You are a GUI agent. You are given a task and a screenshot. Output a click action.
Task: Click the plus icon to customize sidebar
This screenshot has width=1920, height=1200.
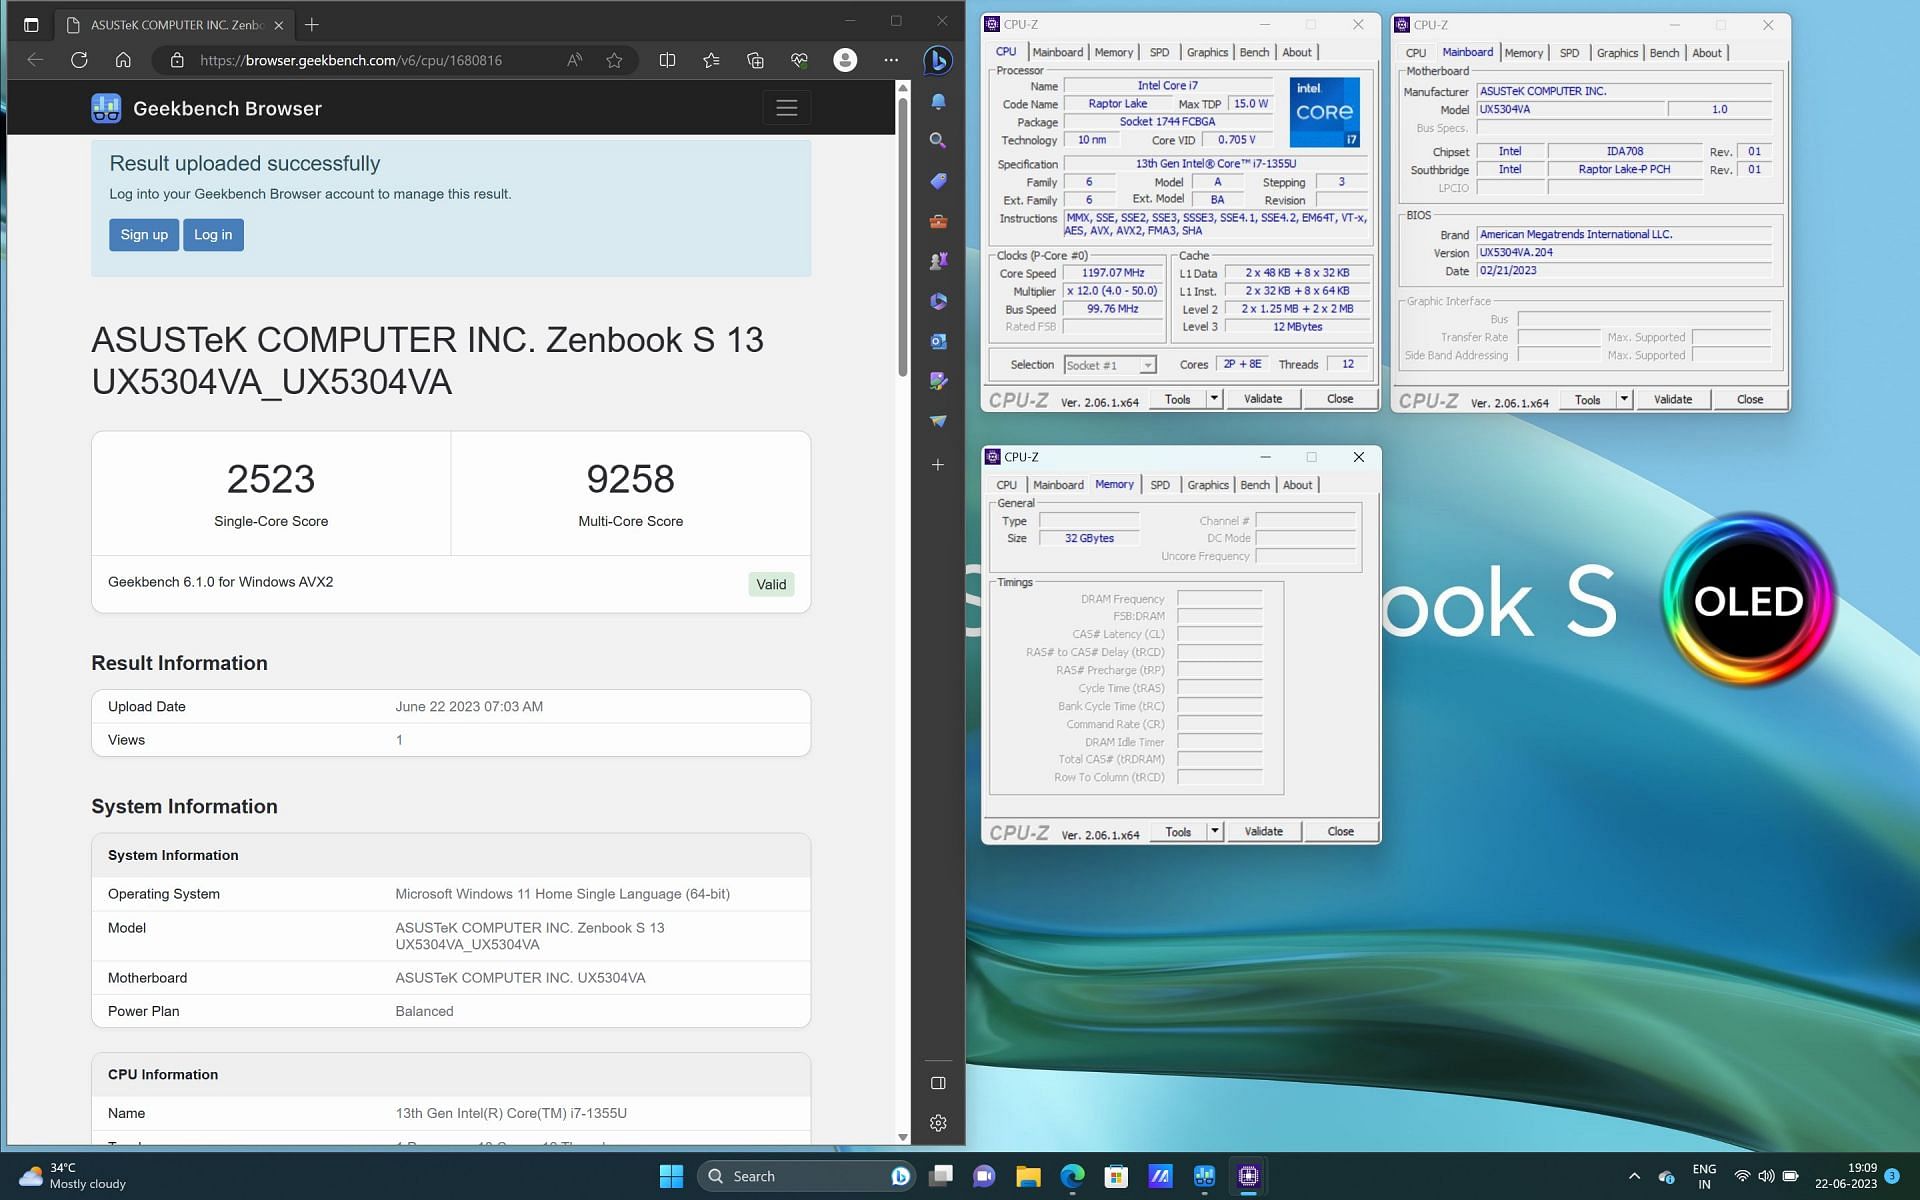point(938,465)
